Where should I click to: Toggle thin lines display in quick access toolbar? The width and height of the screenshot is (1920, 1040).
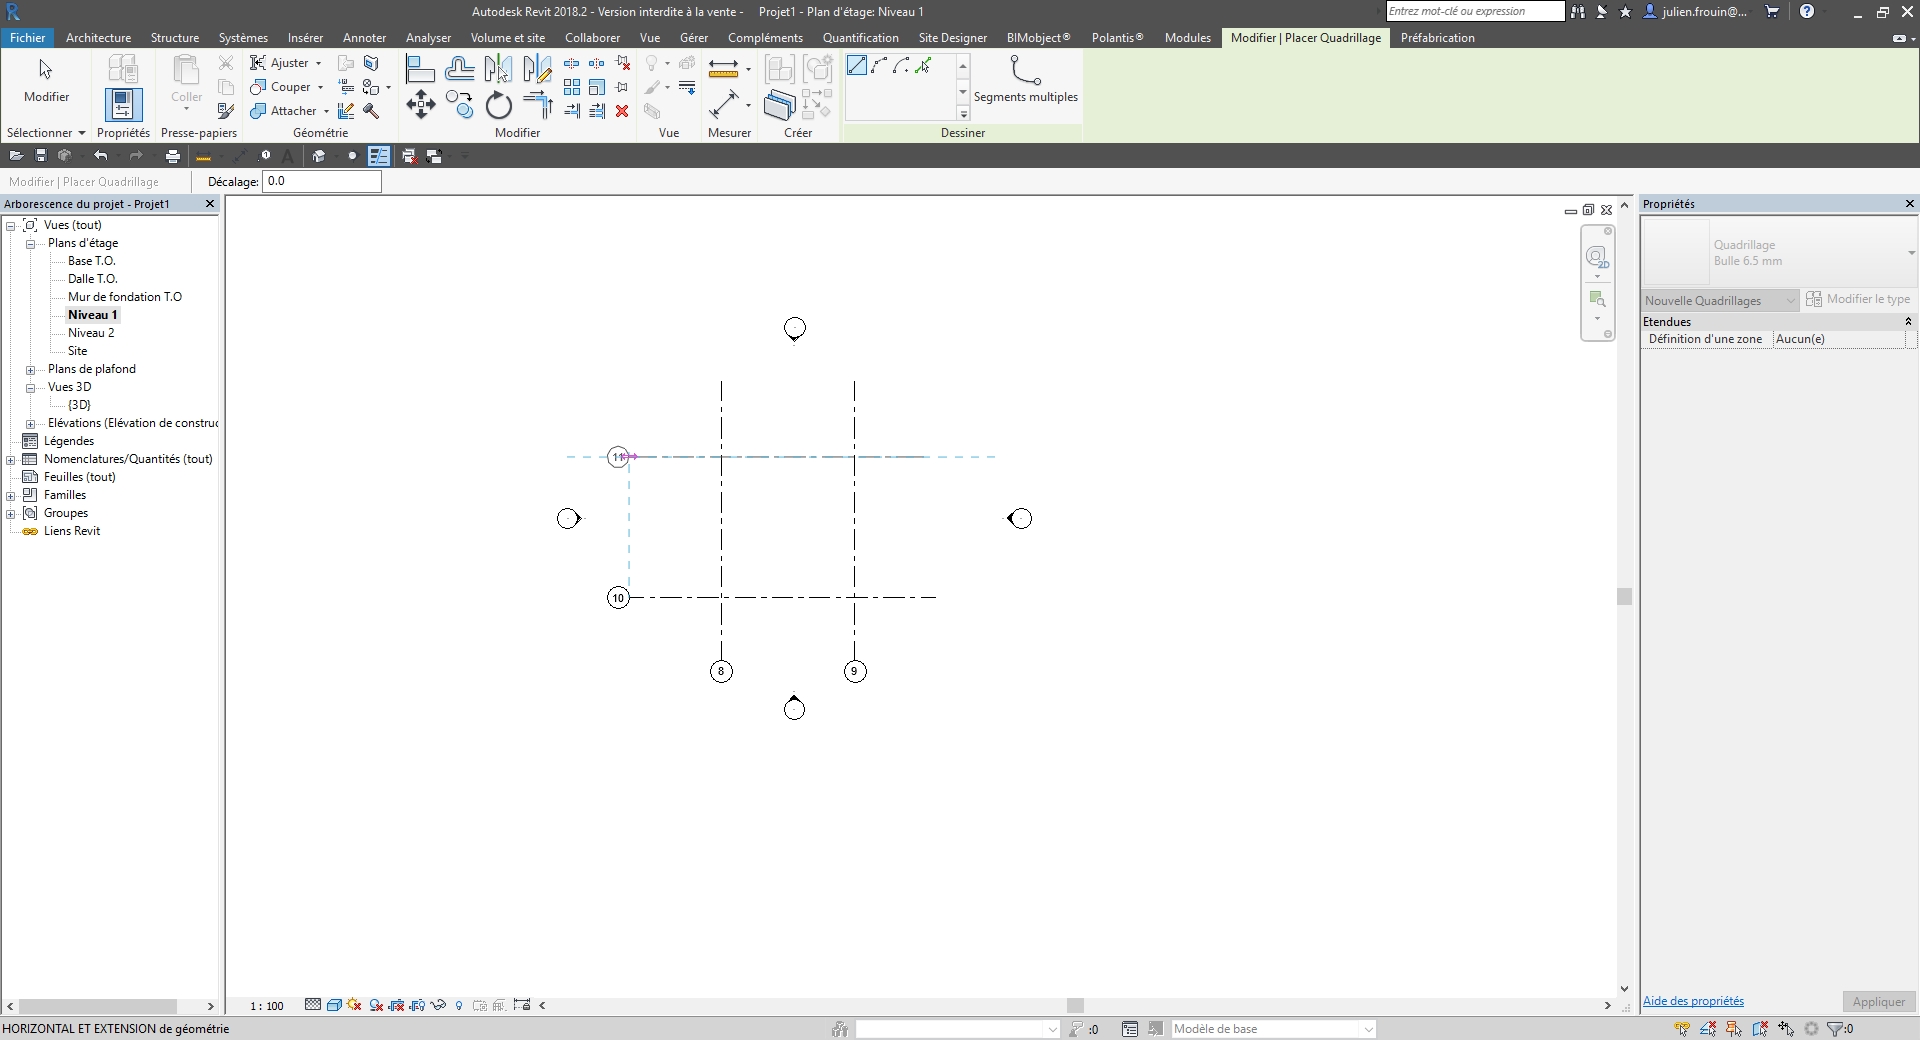378,156
